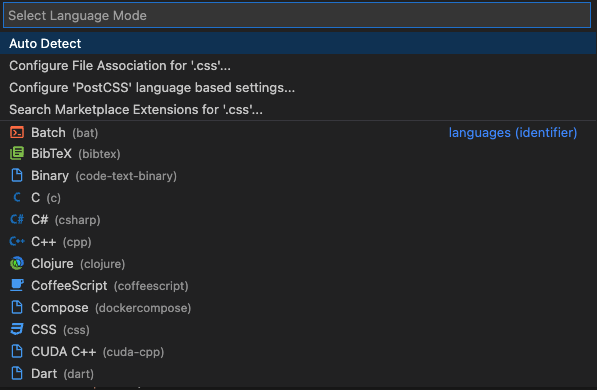Choose Compose (dockercompose) language
The width and height of the screenshot is (597, 390).
[x=298, y=307]
